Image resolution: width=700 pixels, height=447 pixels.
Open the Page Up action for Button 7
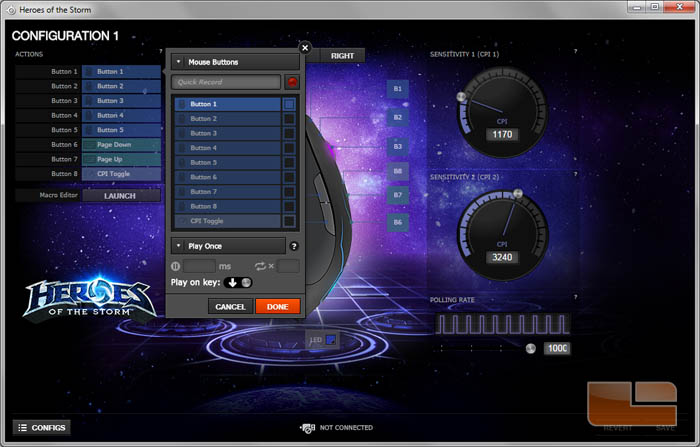point(121,159)
